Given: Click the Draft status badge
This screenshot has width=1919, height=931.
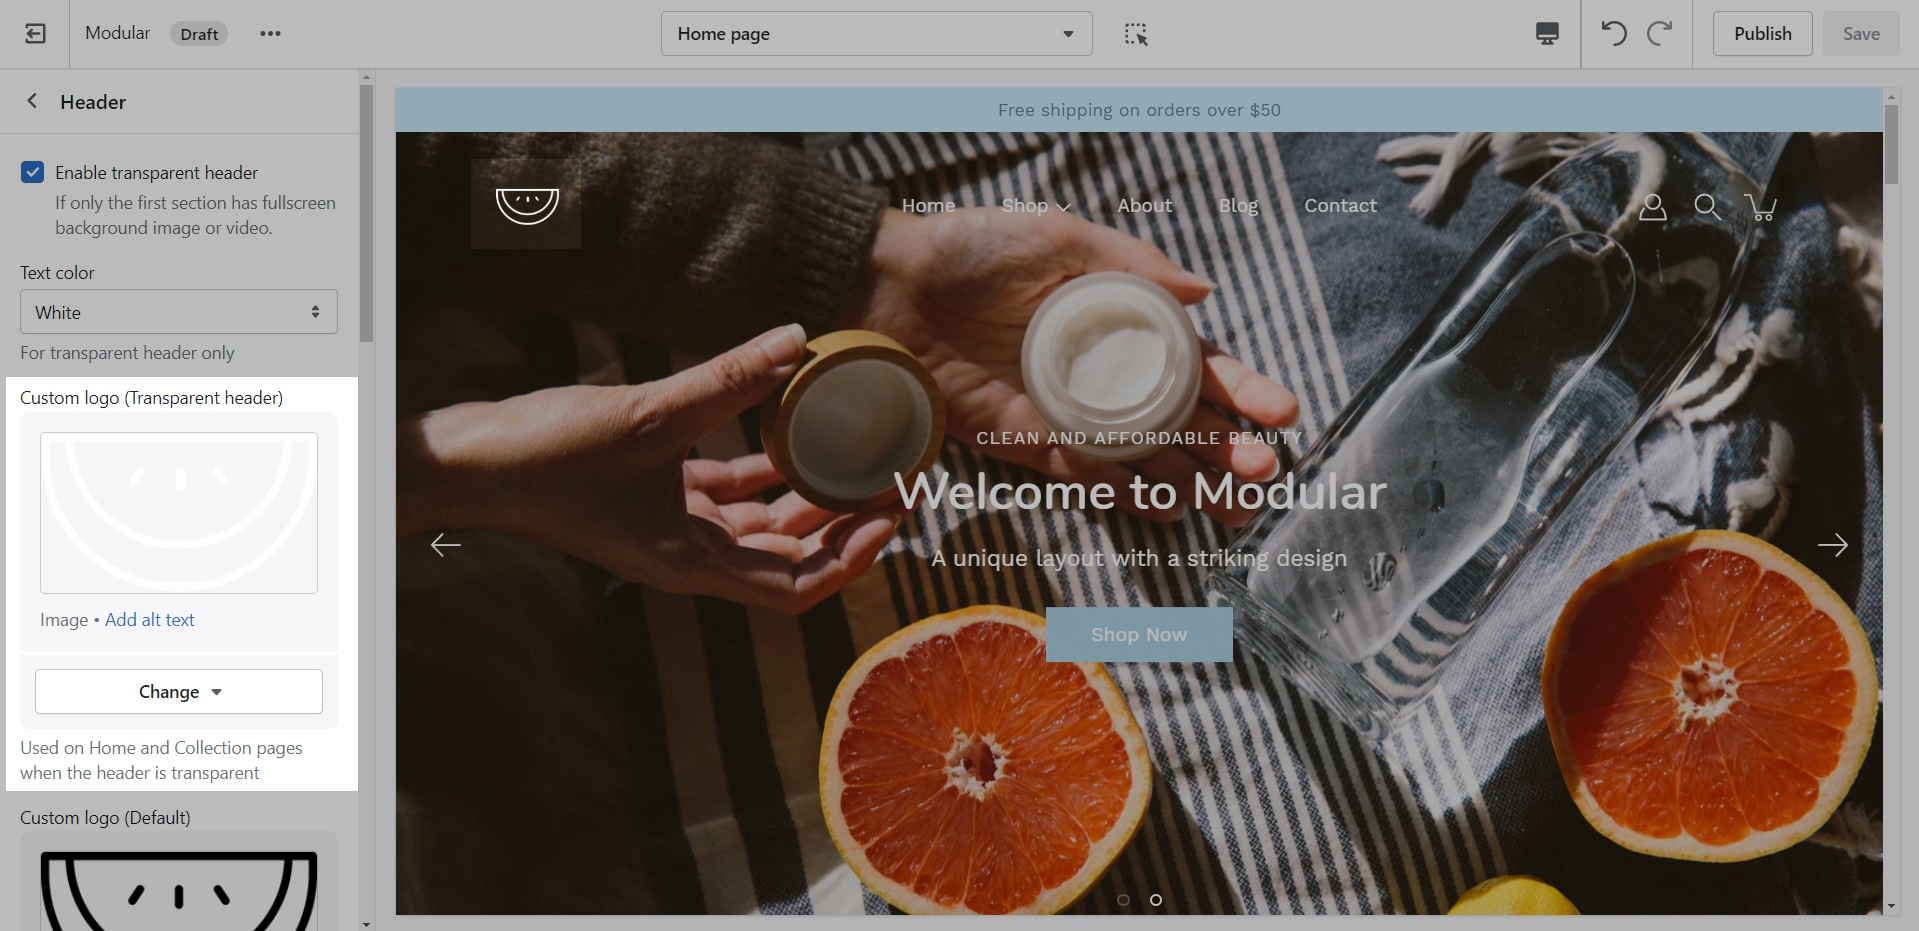Looking at the screenshot, I should (x=199, y=34).
